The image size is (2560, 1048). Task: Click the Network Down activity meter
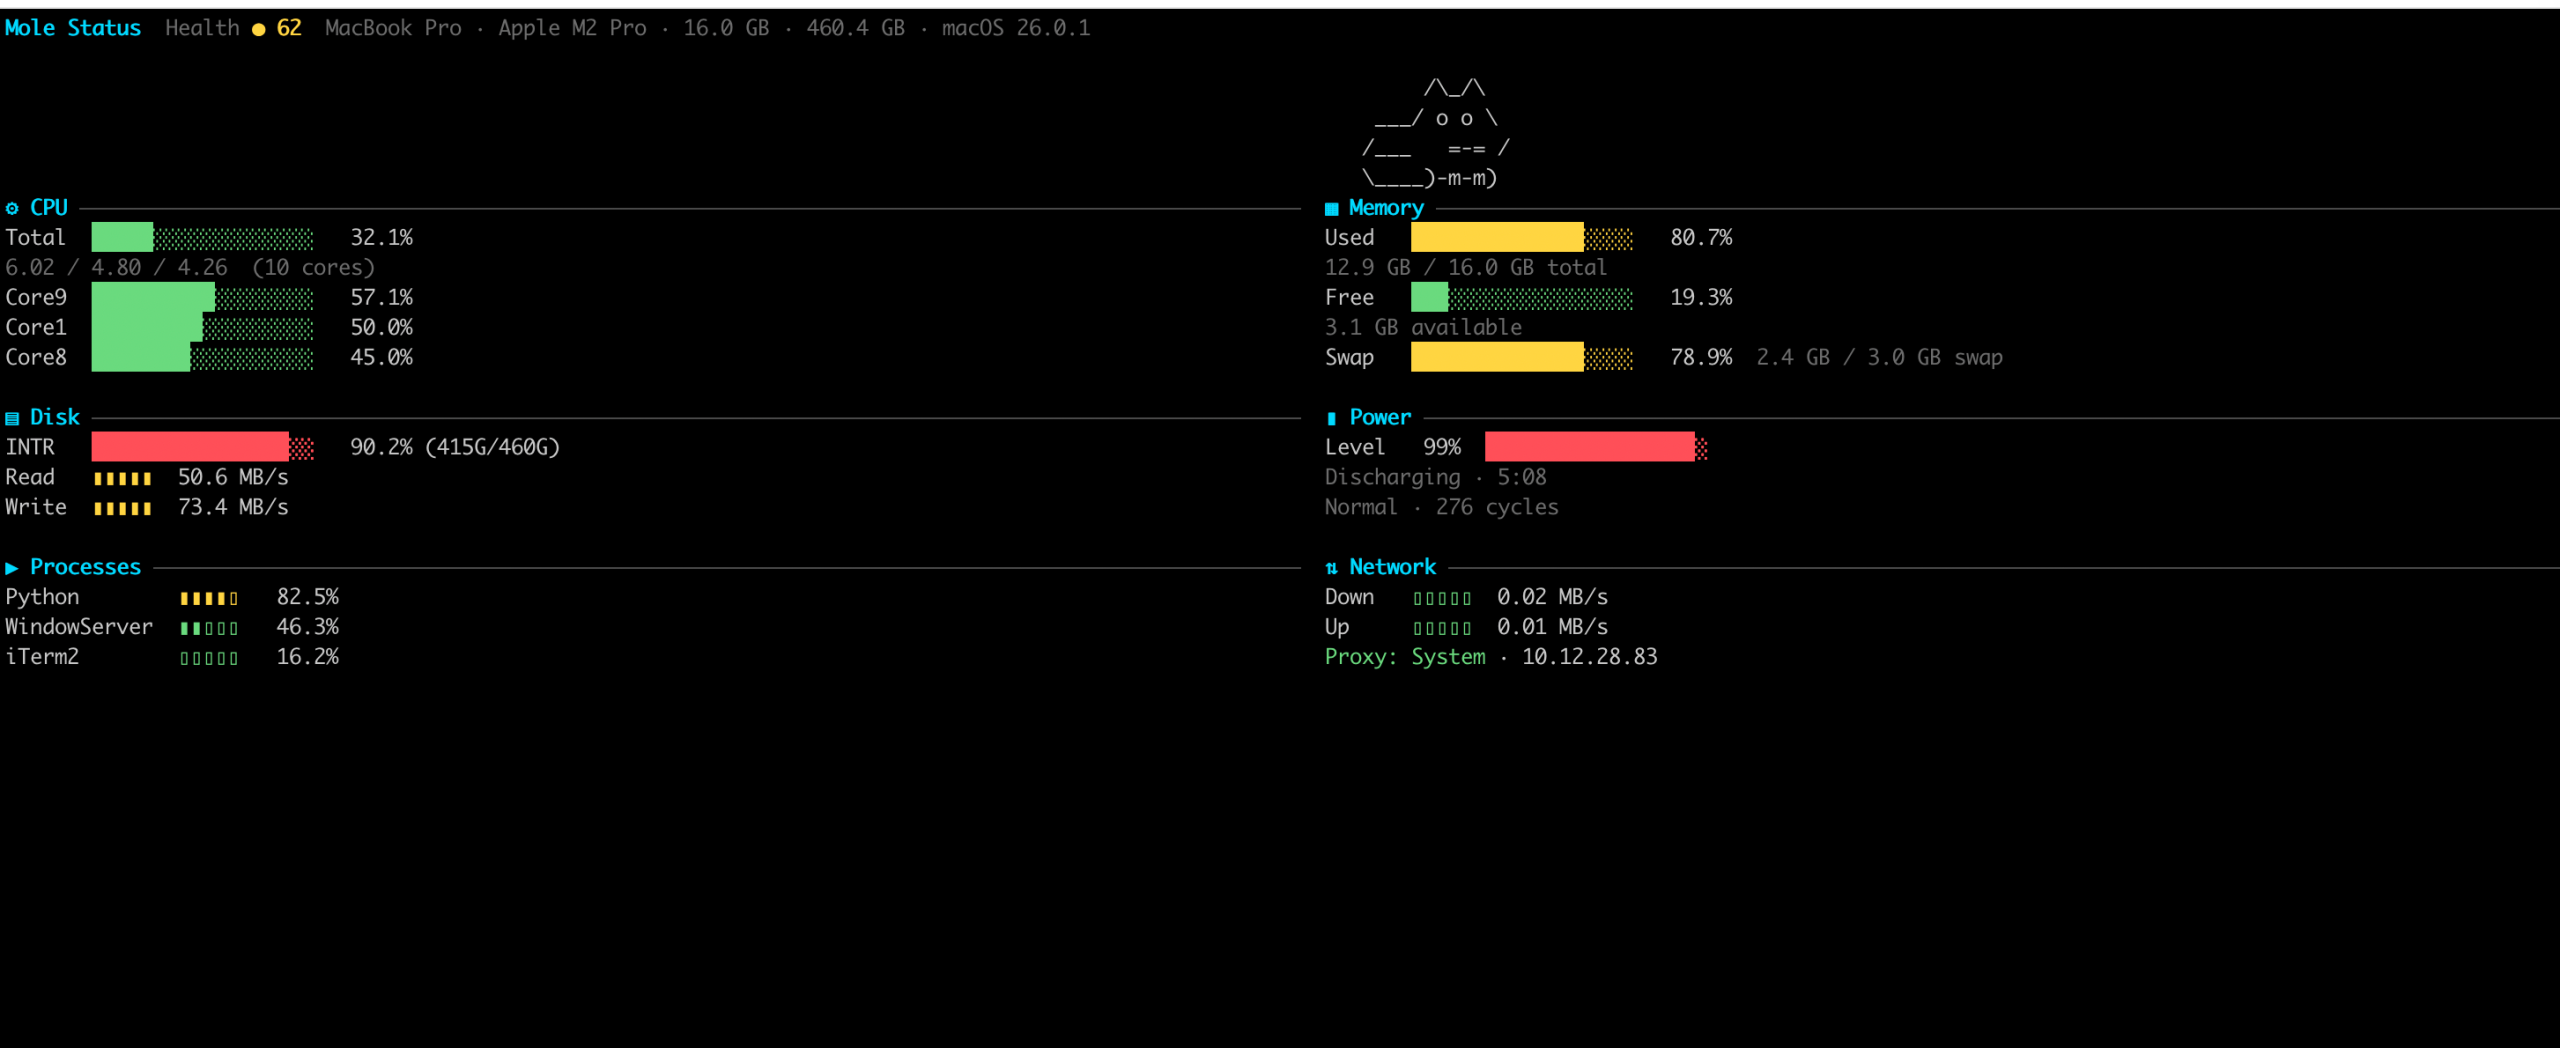click(1441, 598)
